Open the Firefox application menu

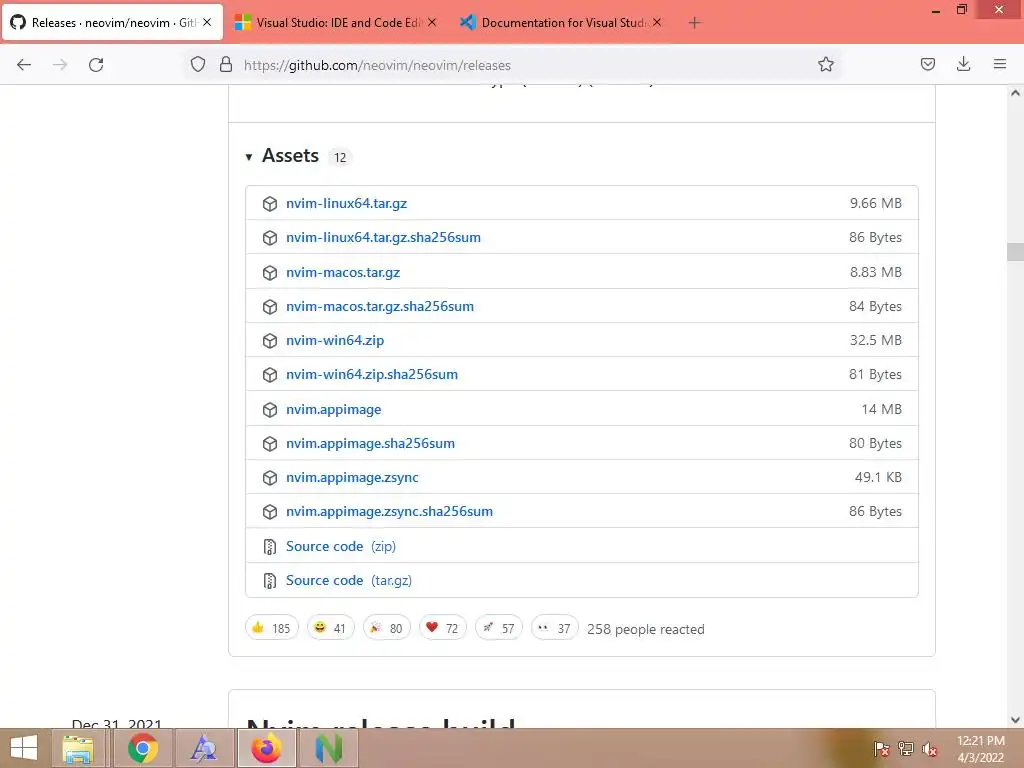[1000, 64]
